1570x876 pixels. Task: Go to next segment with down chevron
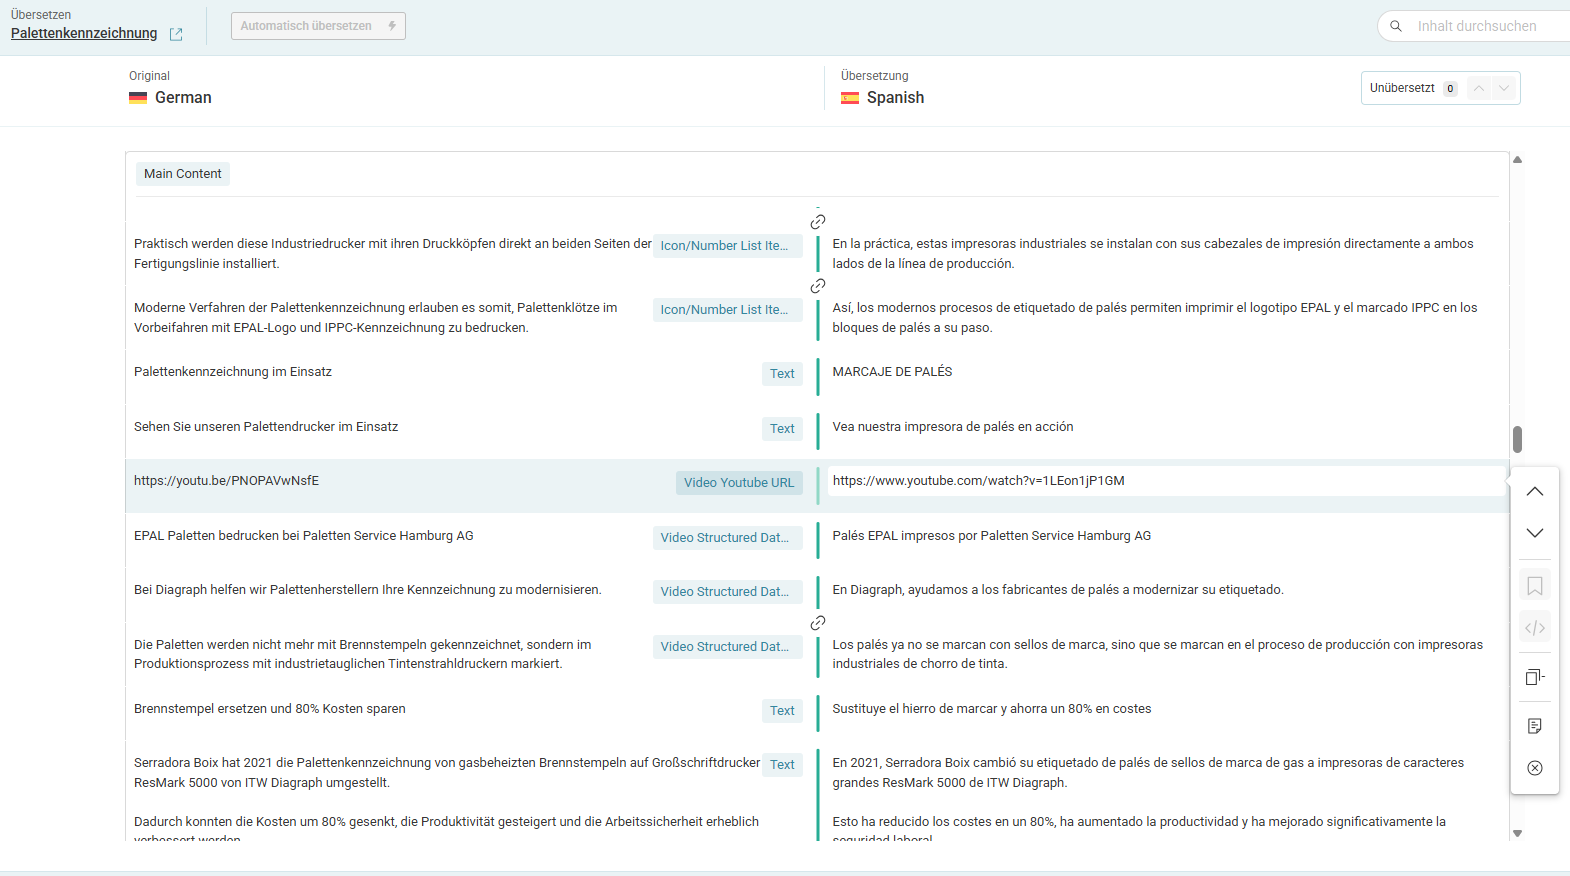click(1535, 533)
